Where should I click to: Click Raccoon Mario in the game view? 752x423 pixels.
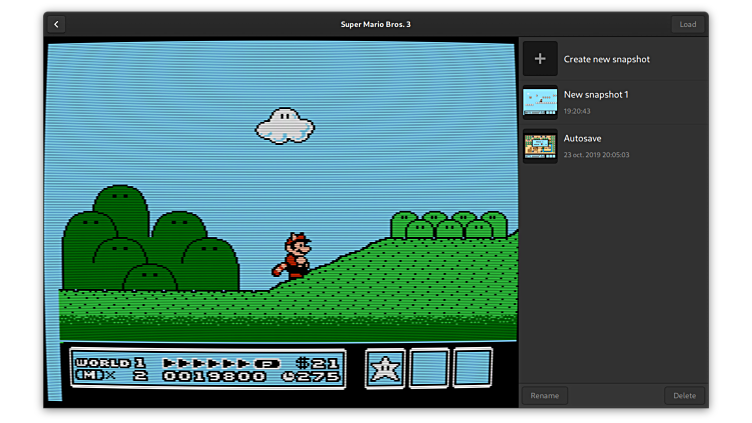coord(294,255)
